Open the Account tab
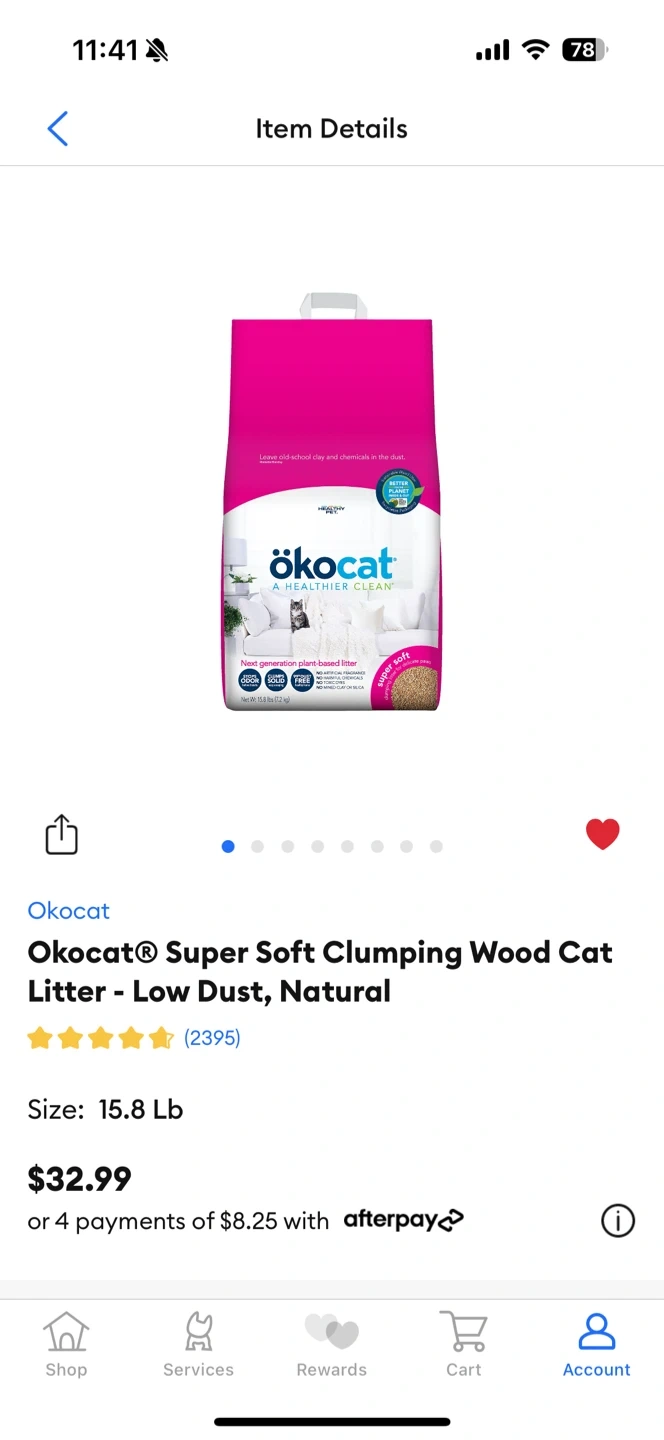Screen dimensions: 664x1440 click(597, 1345)
